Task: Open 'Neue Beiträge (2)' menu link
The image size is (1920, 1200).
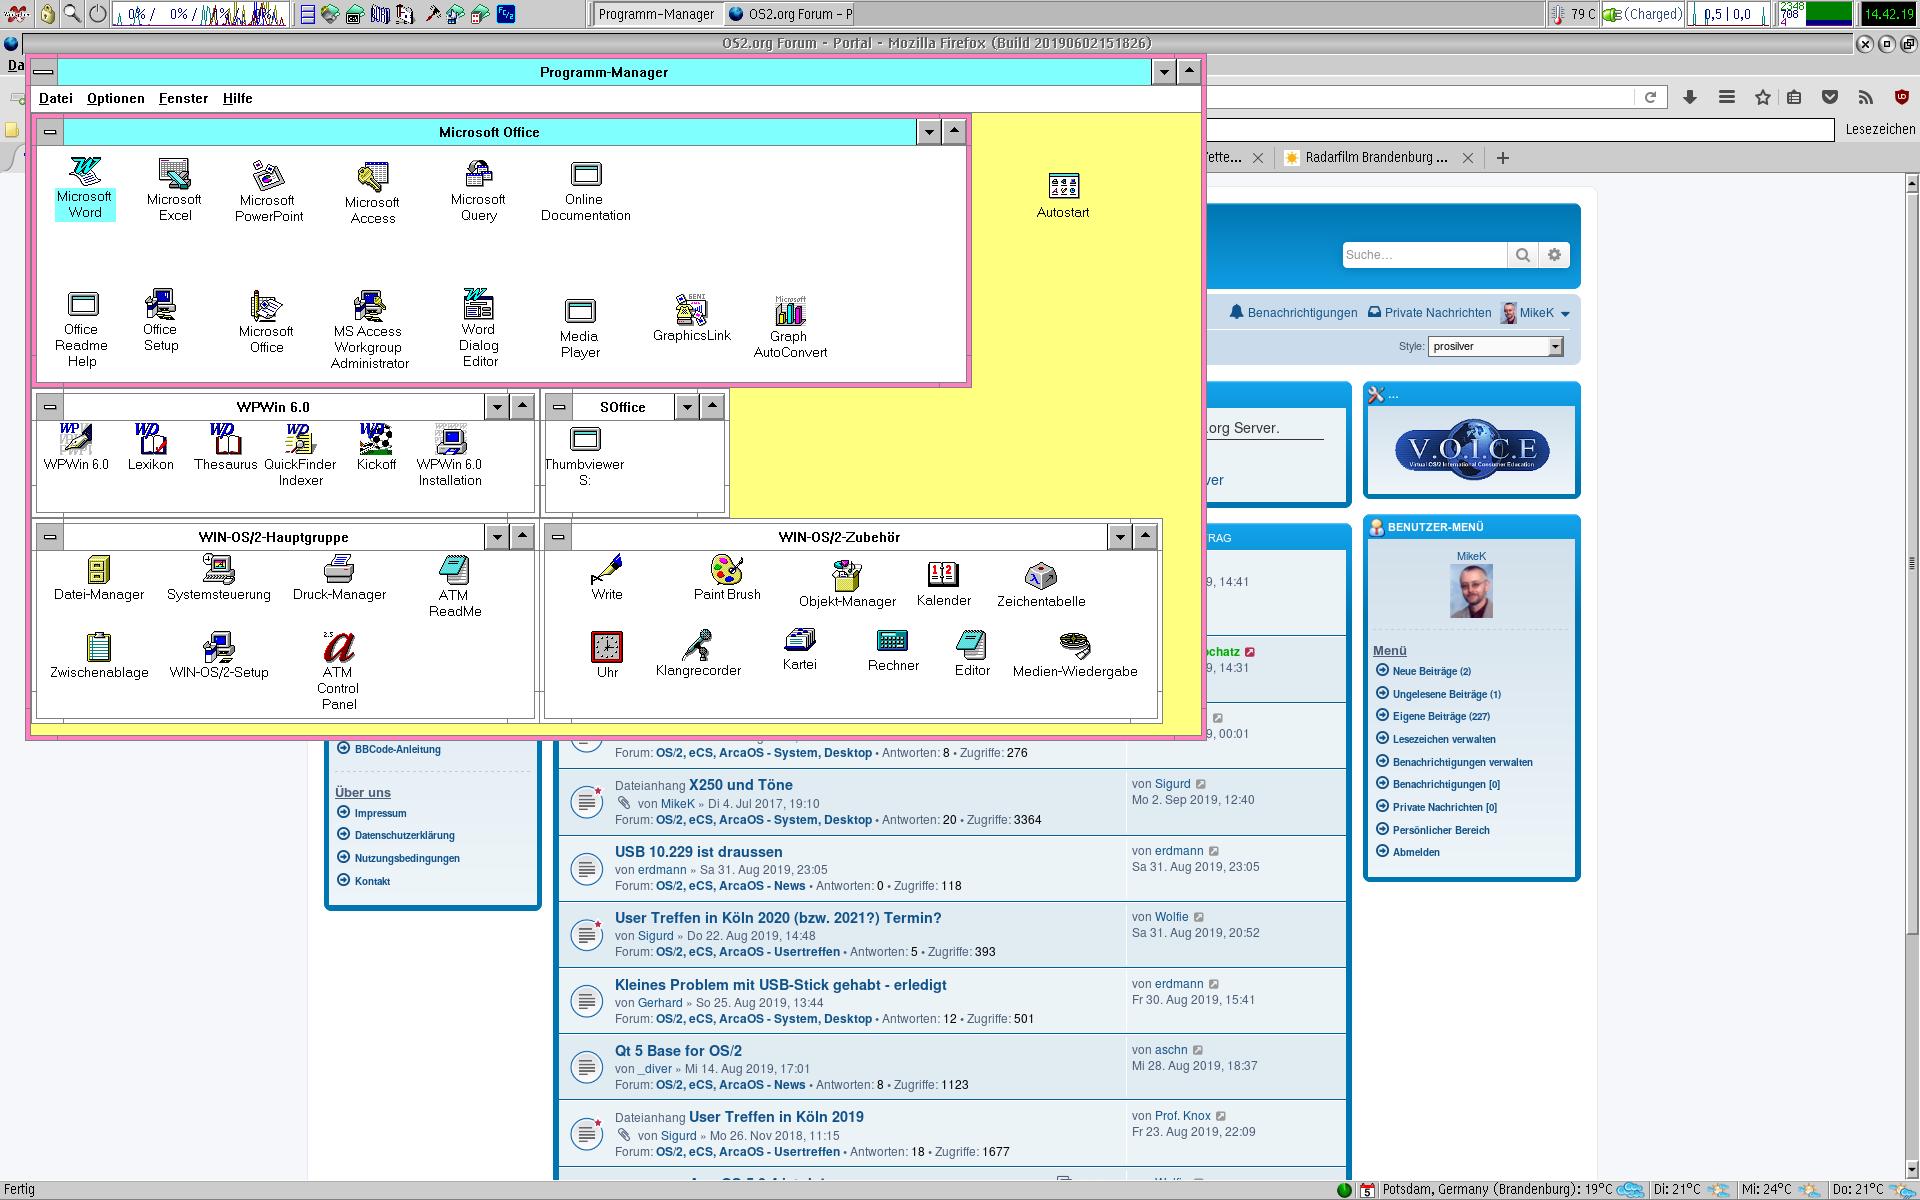Action: coord(1431,671)
